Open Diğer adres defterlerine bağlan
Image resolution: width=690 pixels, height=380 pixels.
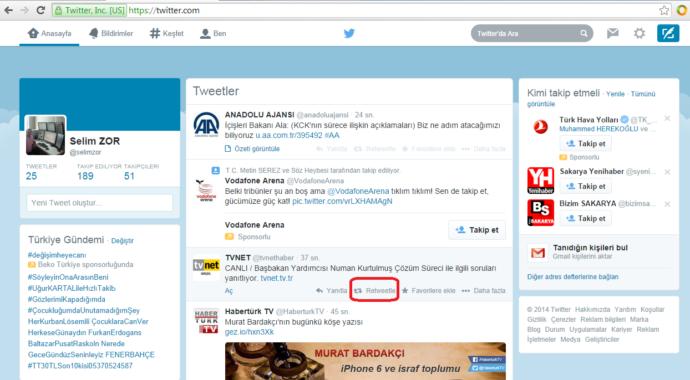pos(573,277)
